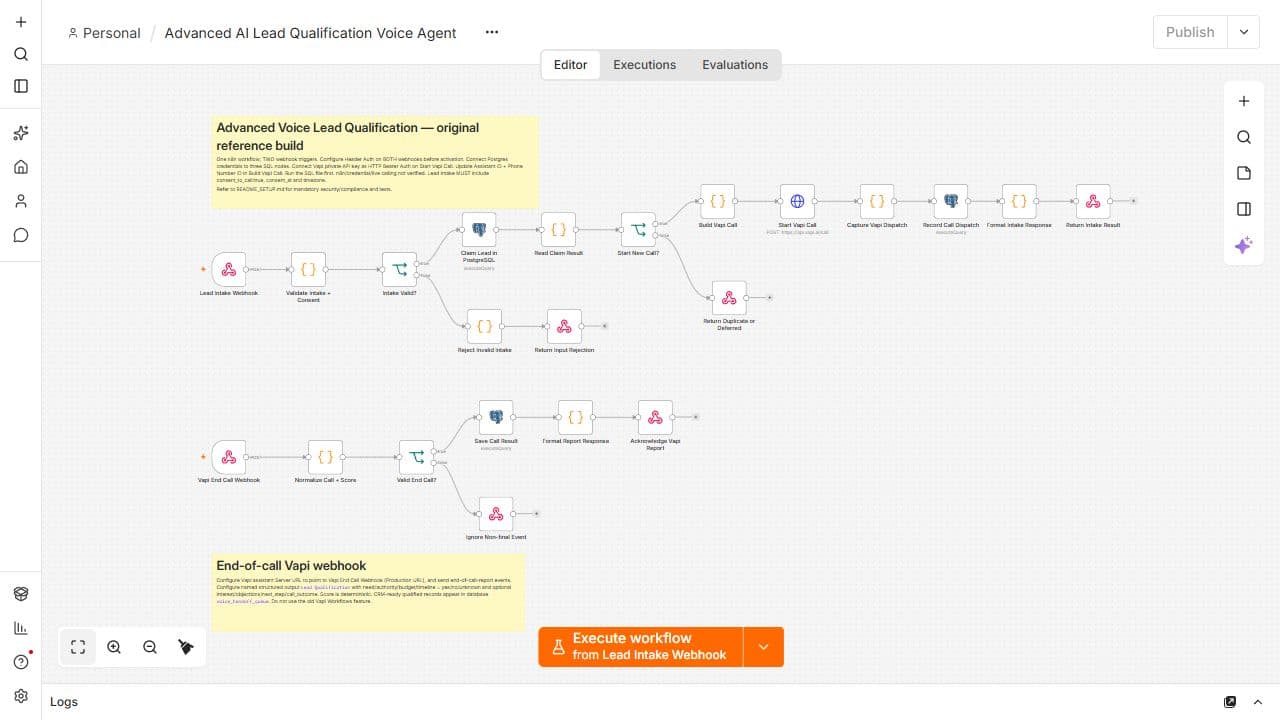The image size is (1280, 720).
Task: Expand the Execute workflow trigger dropdown
Action: pyautogui.click(x=764, y=646)
